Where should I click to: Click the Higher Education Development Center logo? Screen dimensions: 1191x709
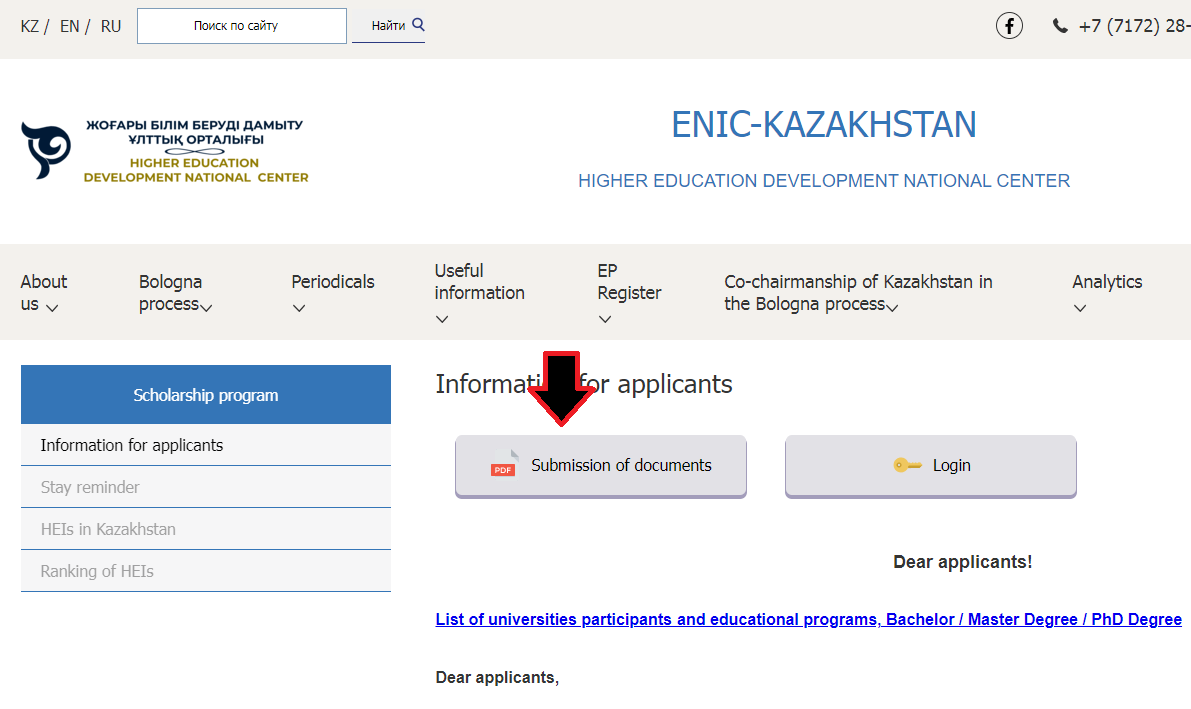pyautogui.click(x=165, y=150)
